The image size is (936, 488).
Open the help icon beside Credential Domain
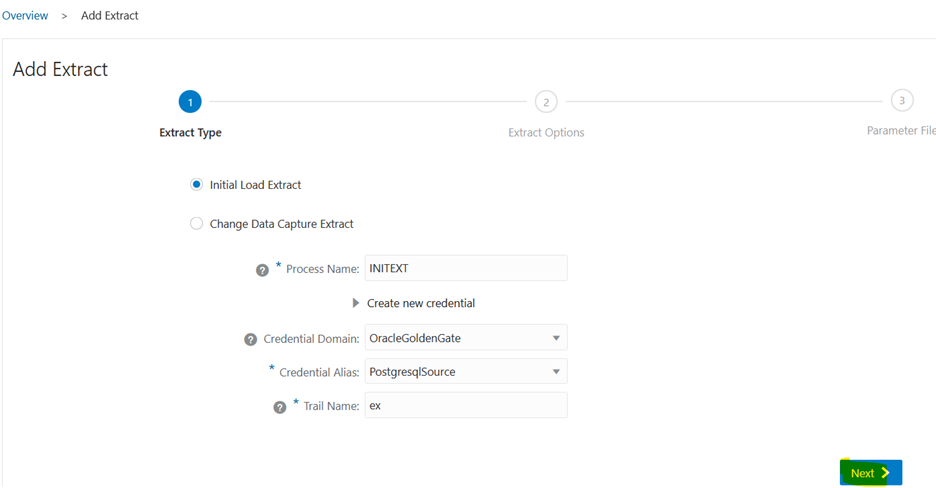tap(251, 339)
